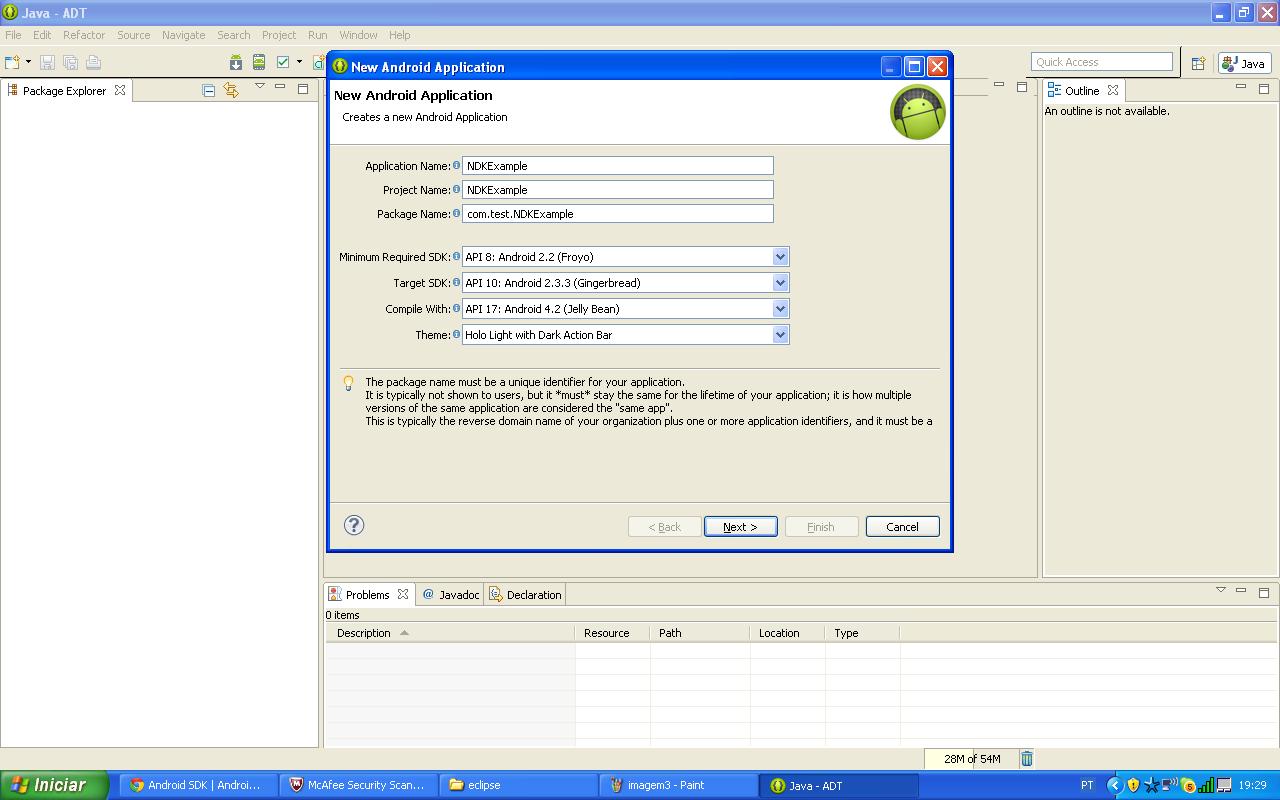Viewport: 1280px width, 800px height.
Task: Click the Project Name text field
Action: coord(617,190)
